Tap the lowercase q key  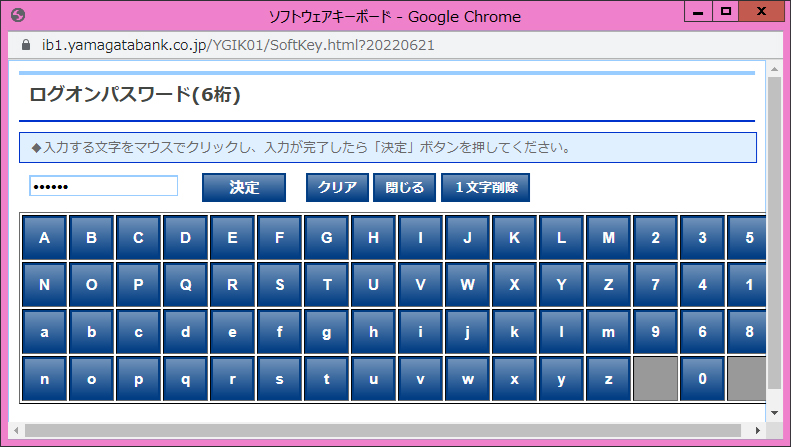186,379
